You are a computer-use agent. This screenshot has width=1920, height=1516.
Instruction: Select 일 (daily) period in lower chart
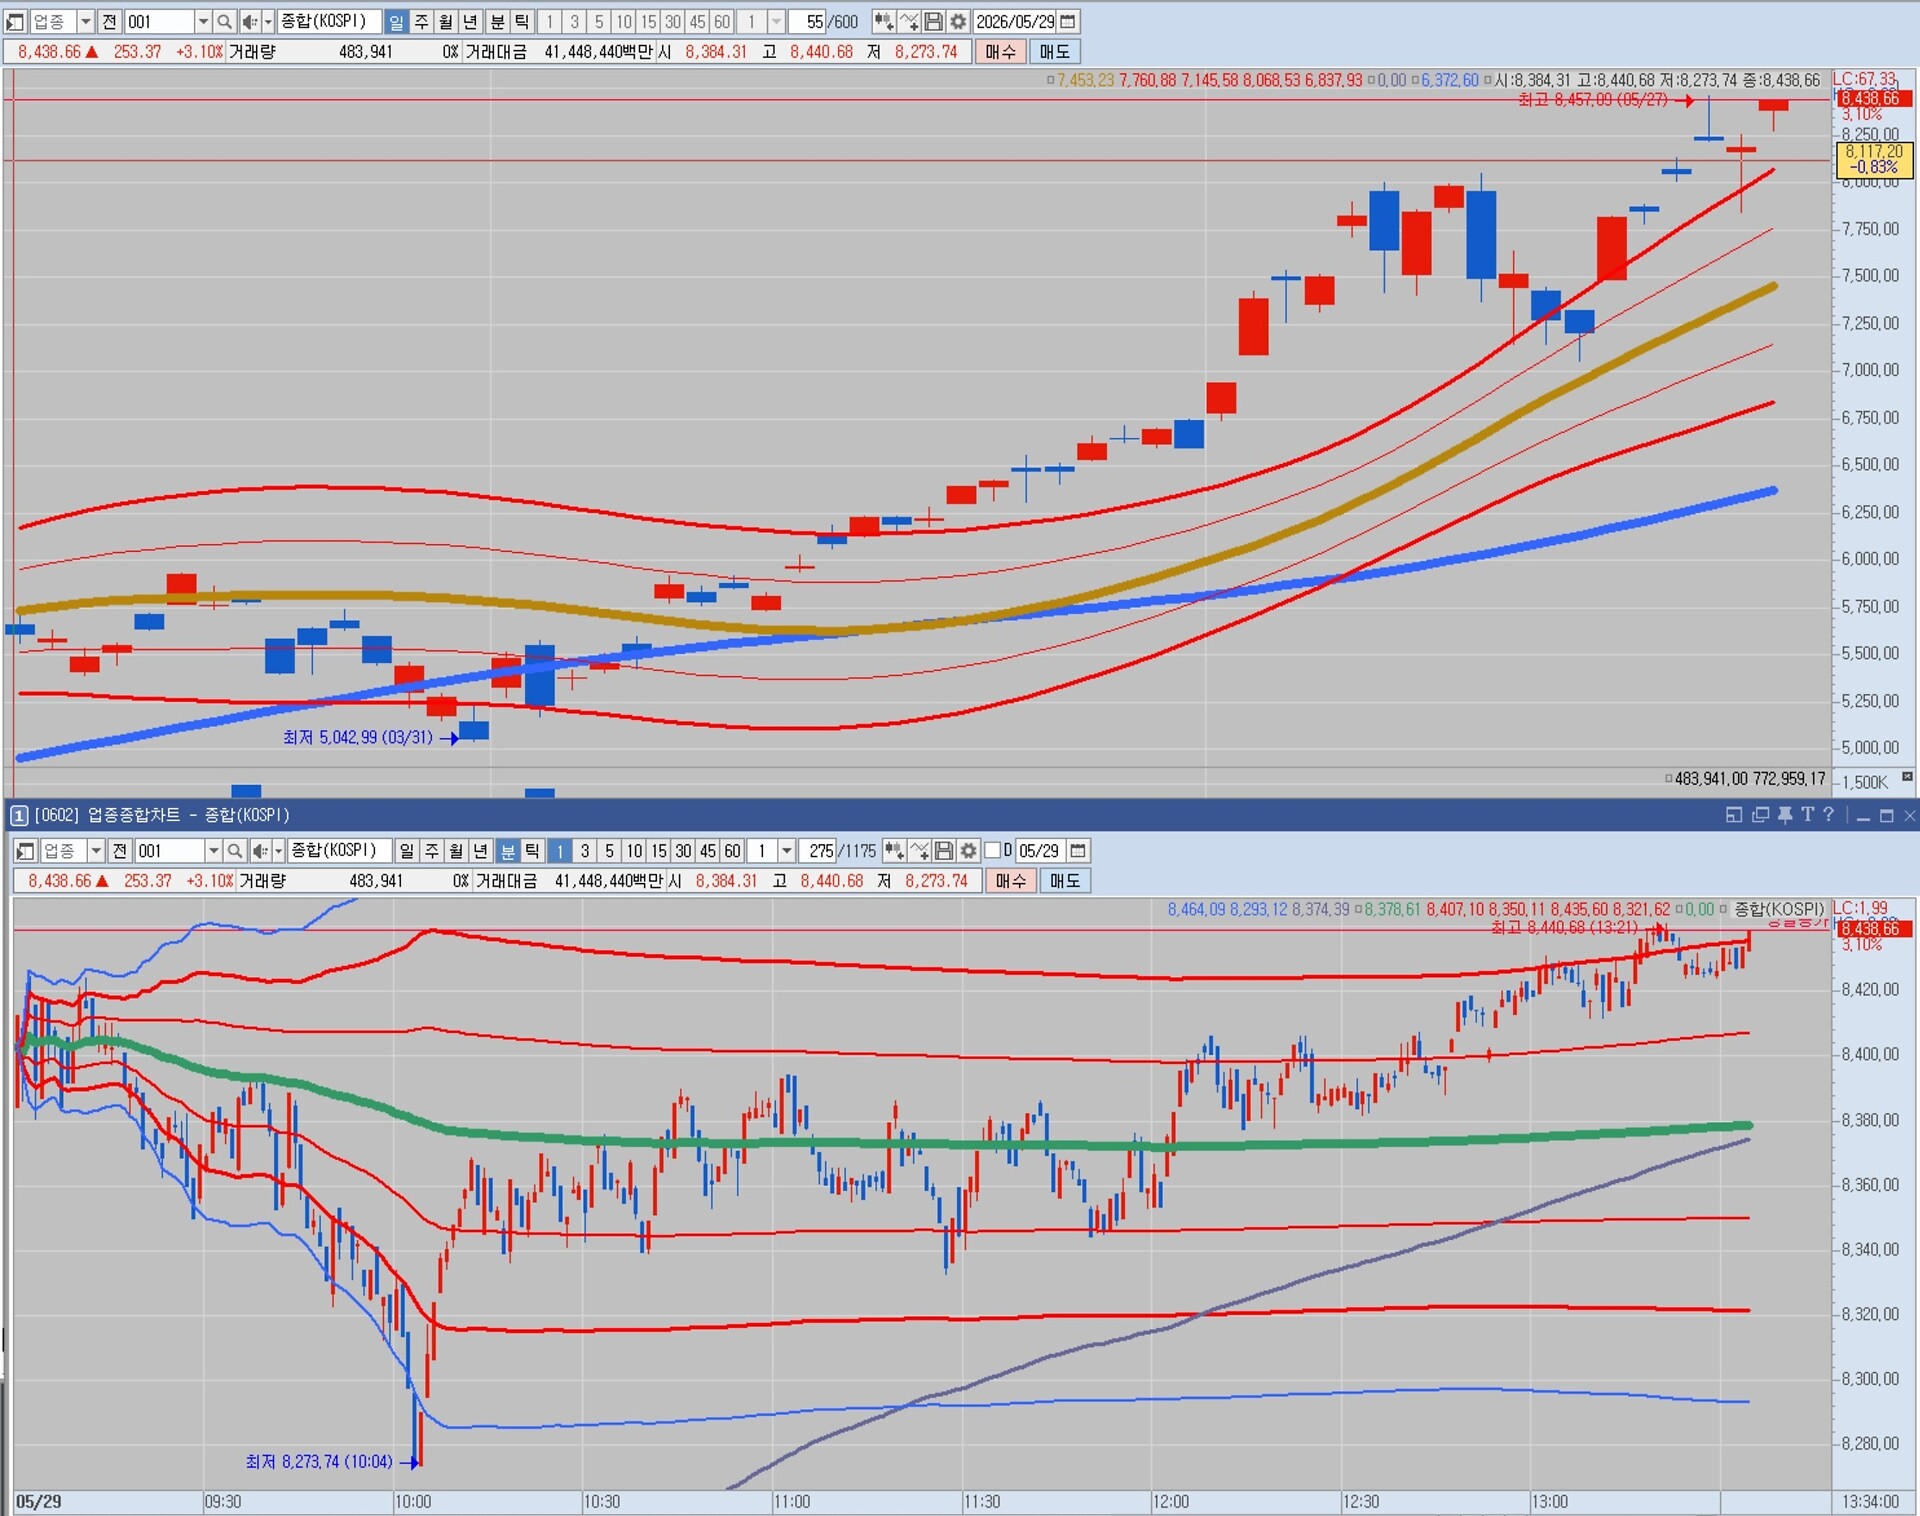pos(406,851)
